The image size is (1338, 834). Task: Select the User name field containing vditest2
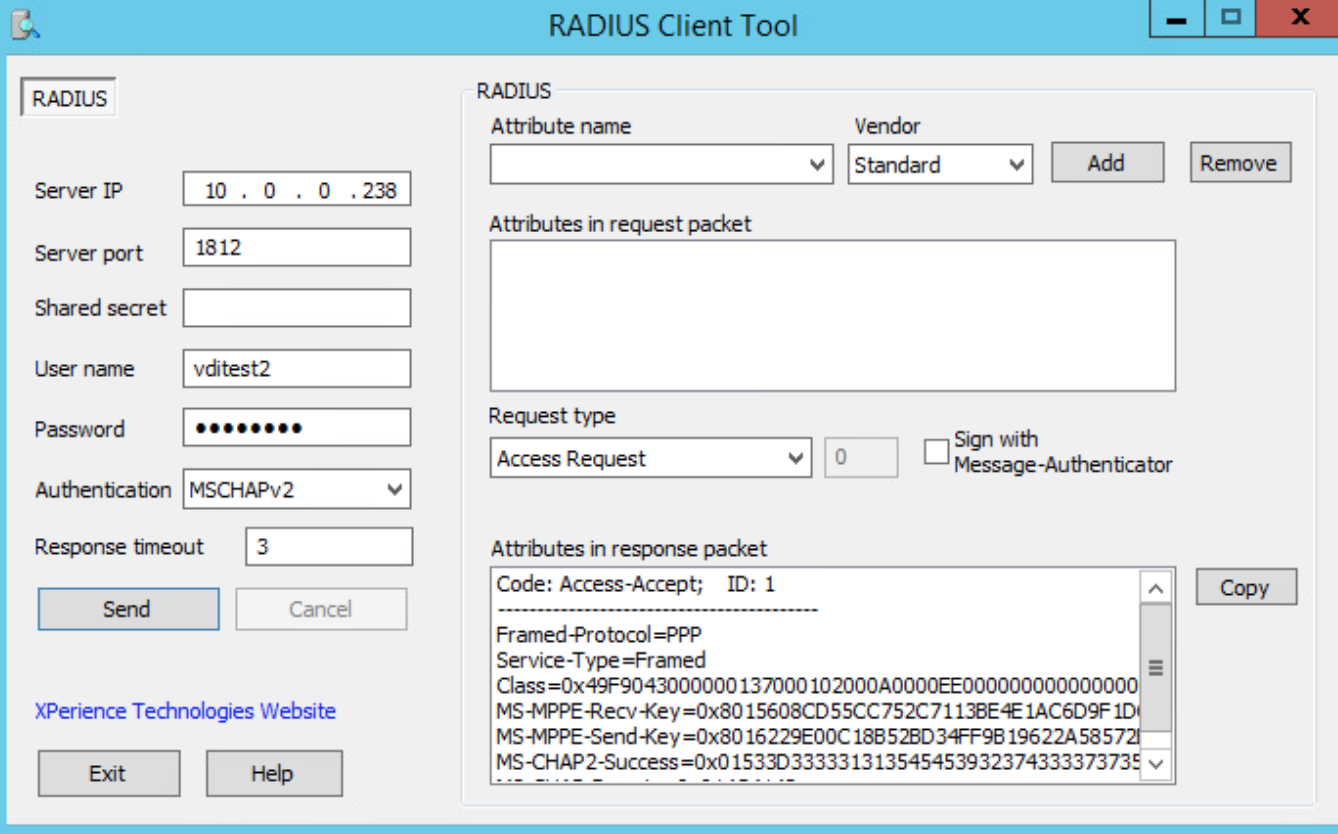tap(295, 368)
